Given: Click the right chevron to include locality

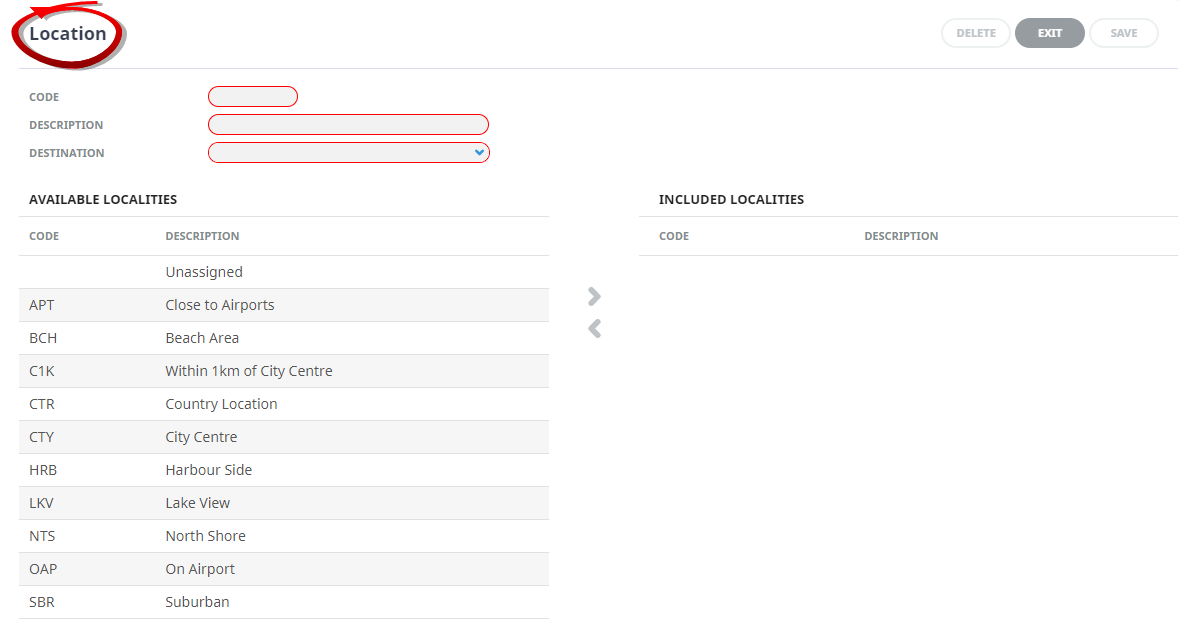Looking at the screenshot, I should tap(594, 296).
